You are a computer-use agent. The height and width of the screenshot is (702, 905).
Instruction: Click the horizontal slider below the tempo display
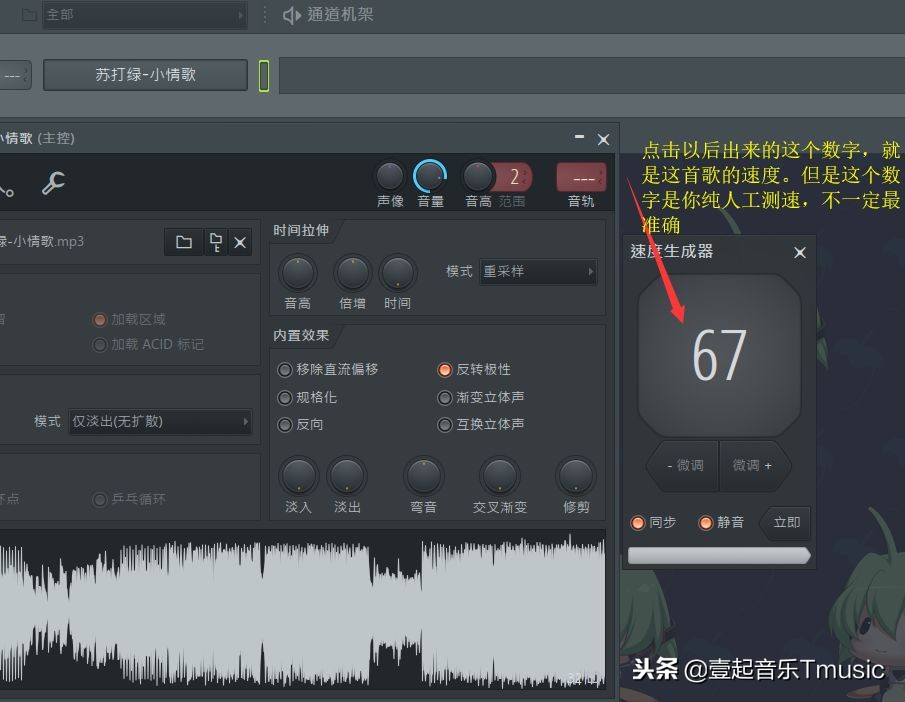[x=718, y=556]
